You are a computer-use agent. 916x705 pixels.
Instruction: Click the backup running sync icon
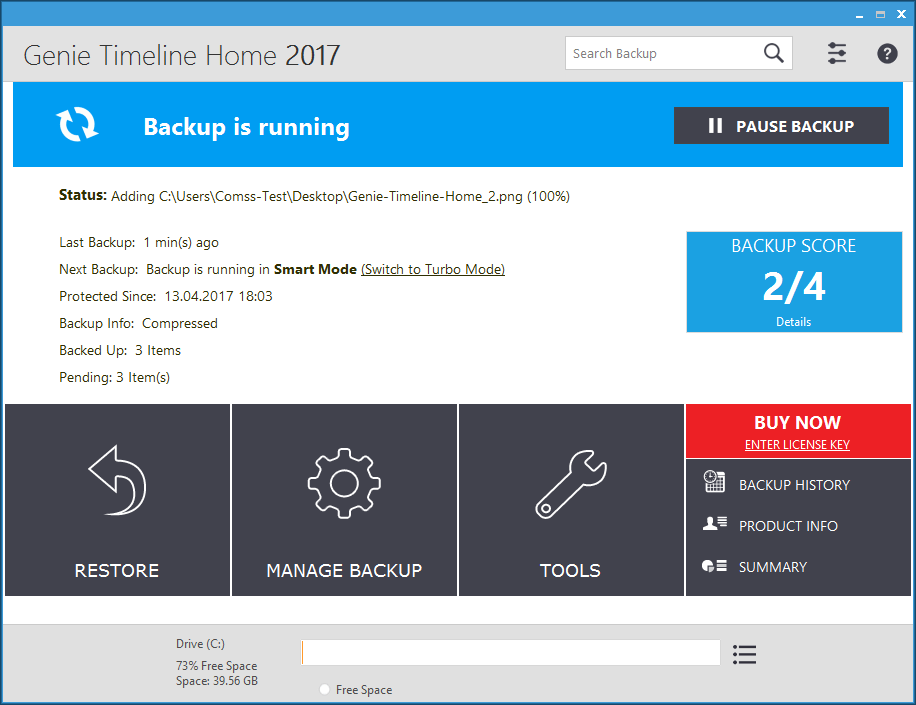[77, 124]
